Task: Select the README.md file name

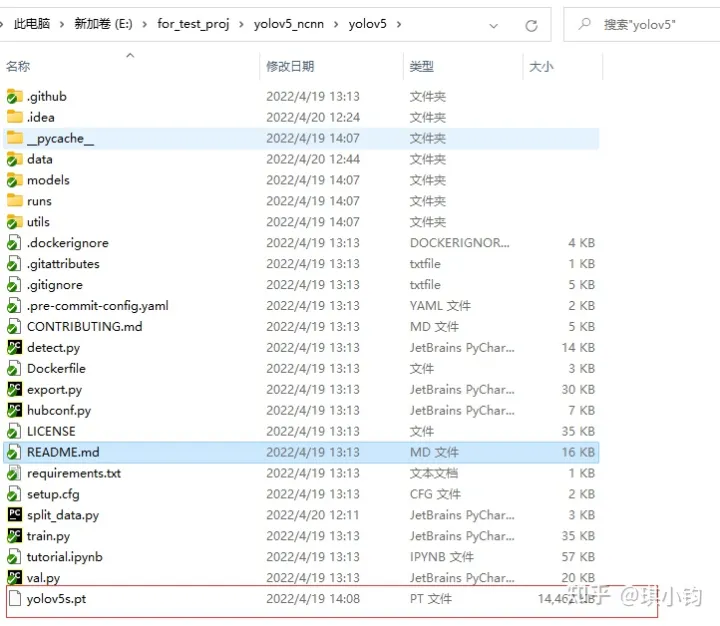Action: click(63, 452)
